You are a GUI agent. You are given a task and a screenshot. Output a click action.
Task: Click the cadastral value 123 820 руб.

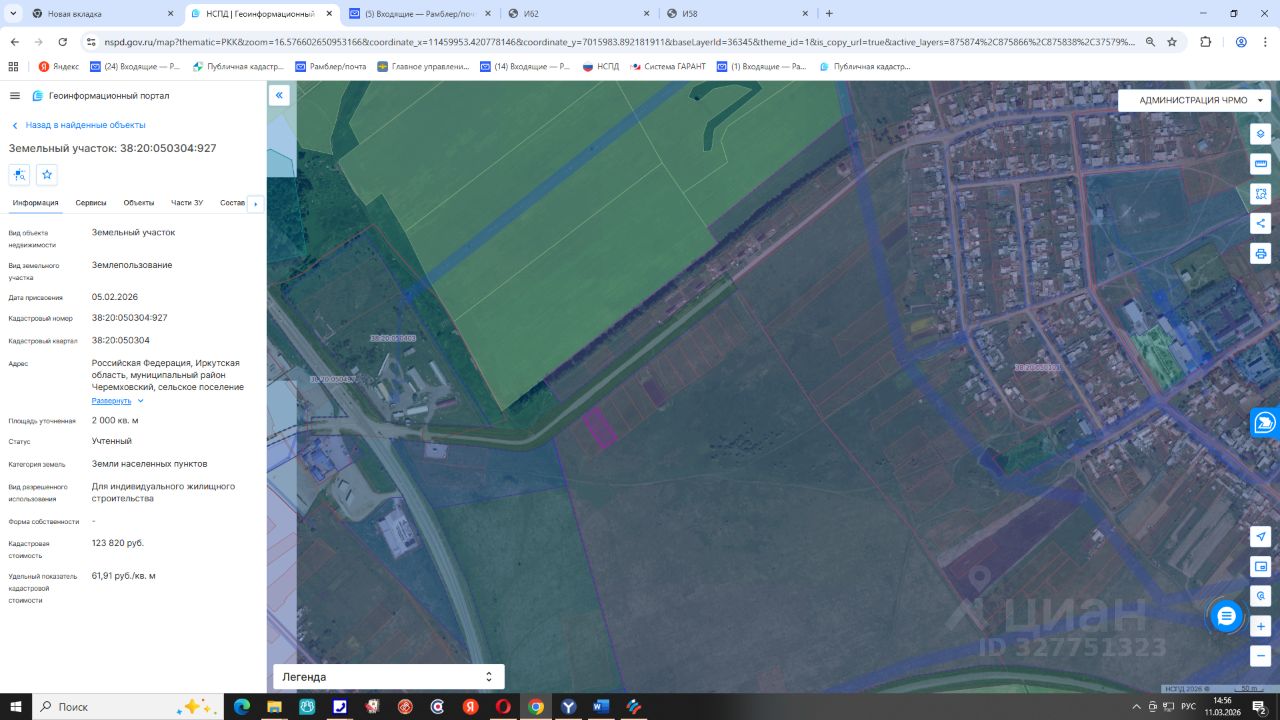tap(118, 543)
